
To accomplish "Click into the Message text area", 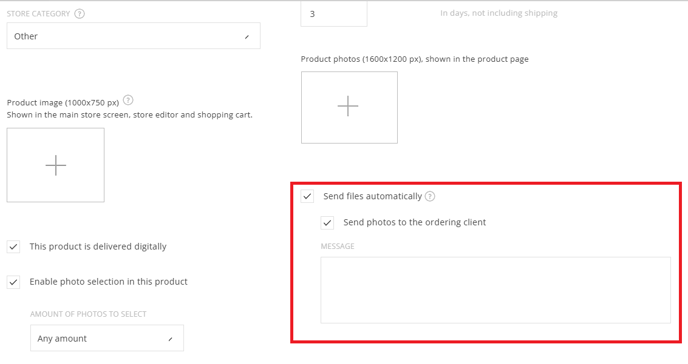I will click(495, 290).
